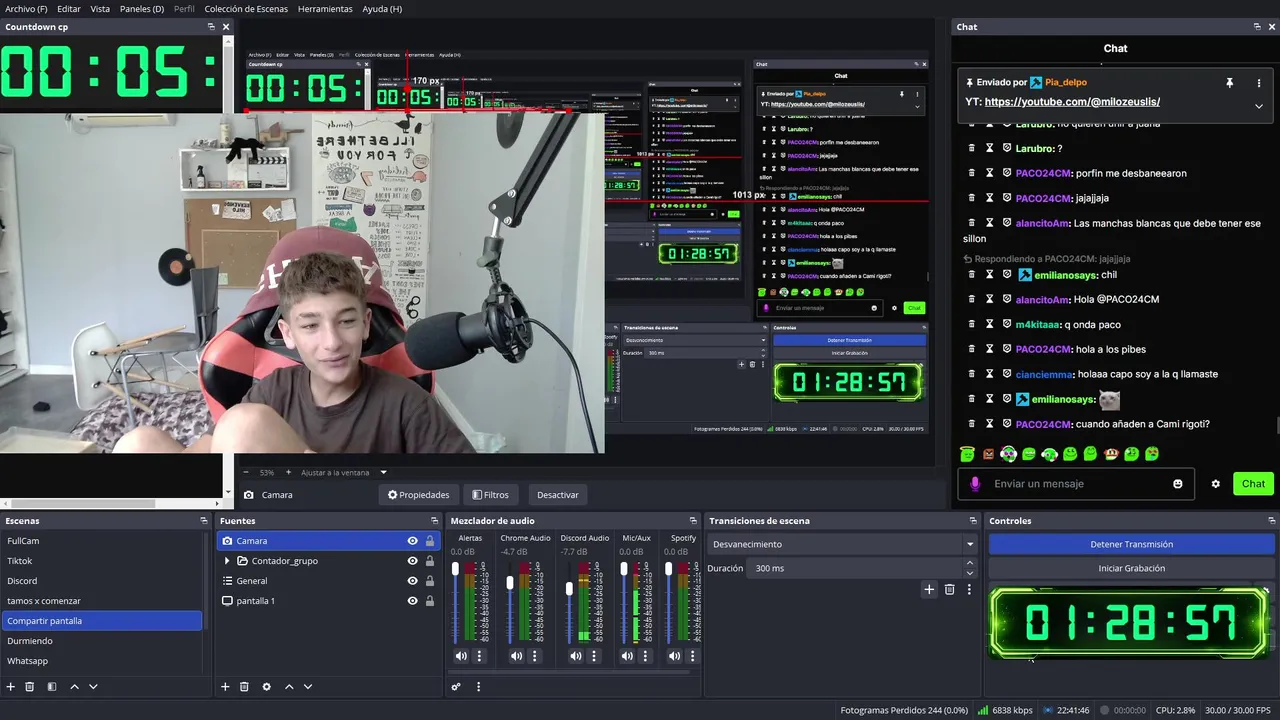Open advanced audio properties gears icon
This screenshot has height=720, width=1280.
pyautogui.click(x=456, y=687)
